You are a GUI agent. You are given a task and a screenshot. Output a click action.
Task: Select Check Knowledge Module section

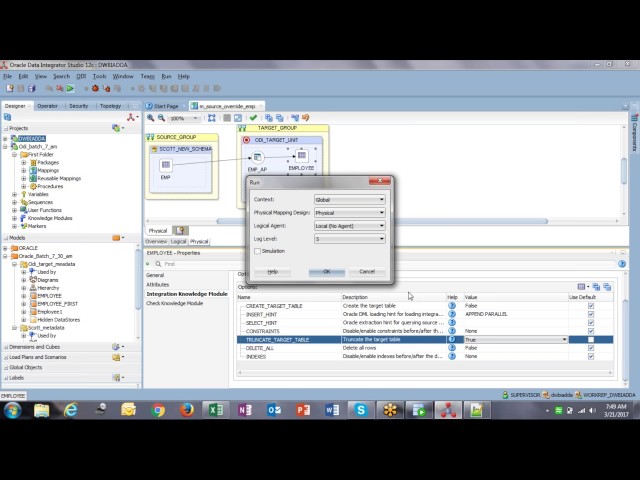click(175, 303)
